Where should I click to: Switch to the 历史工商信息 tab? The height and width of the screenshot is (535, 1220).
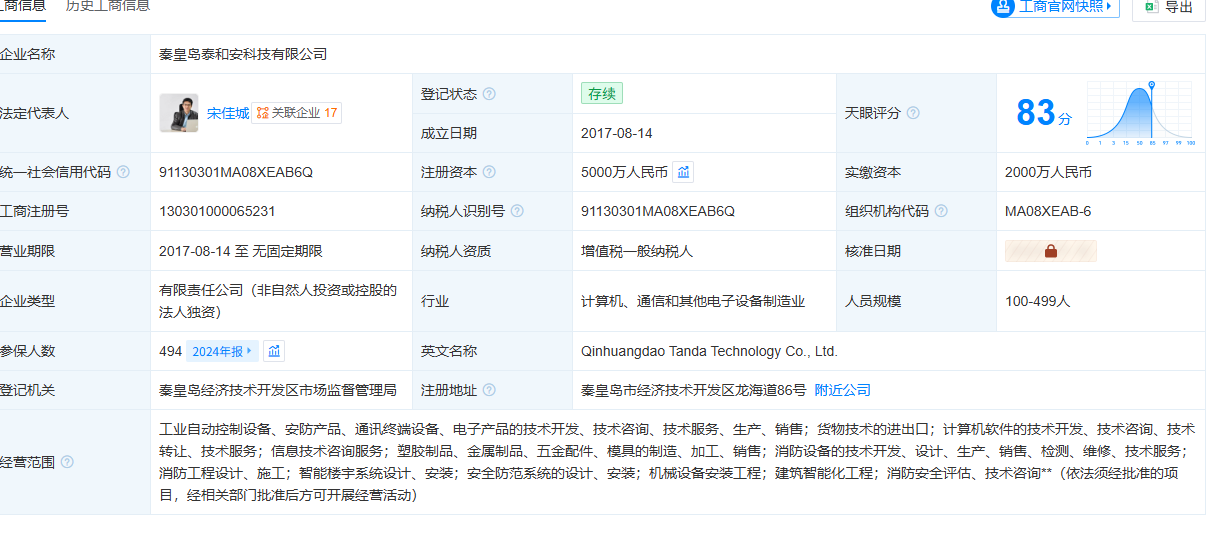click(108, 6)
